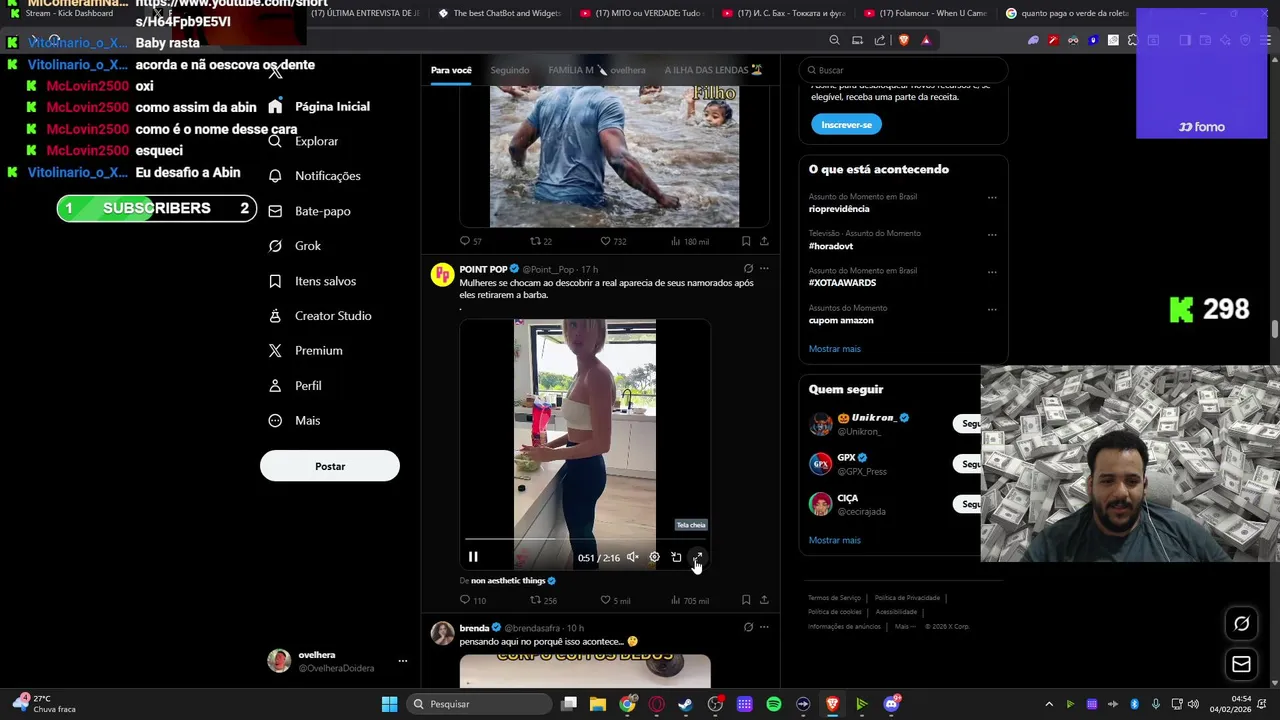
Task: Open non aesthetic things source link
Action: [x=513, y=581]
